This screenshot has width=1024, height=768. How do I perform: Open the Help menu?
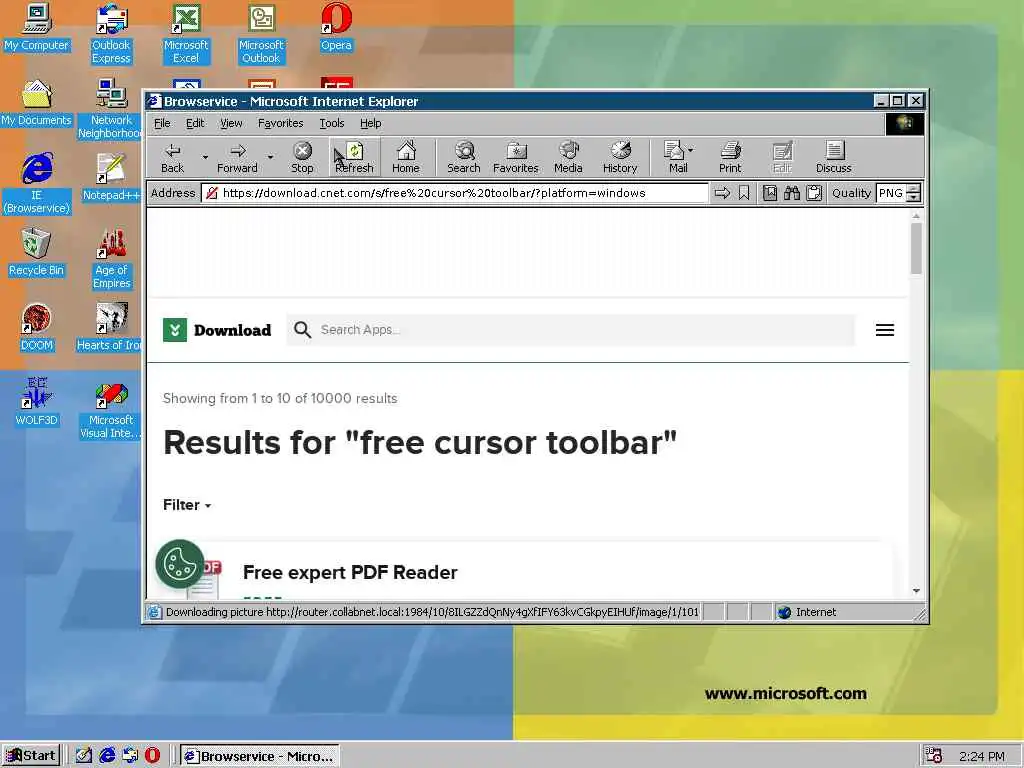point(370,123)
